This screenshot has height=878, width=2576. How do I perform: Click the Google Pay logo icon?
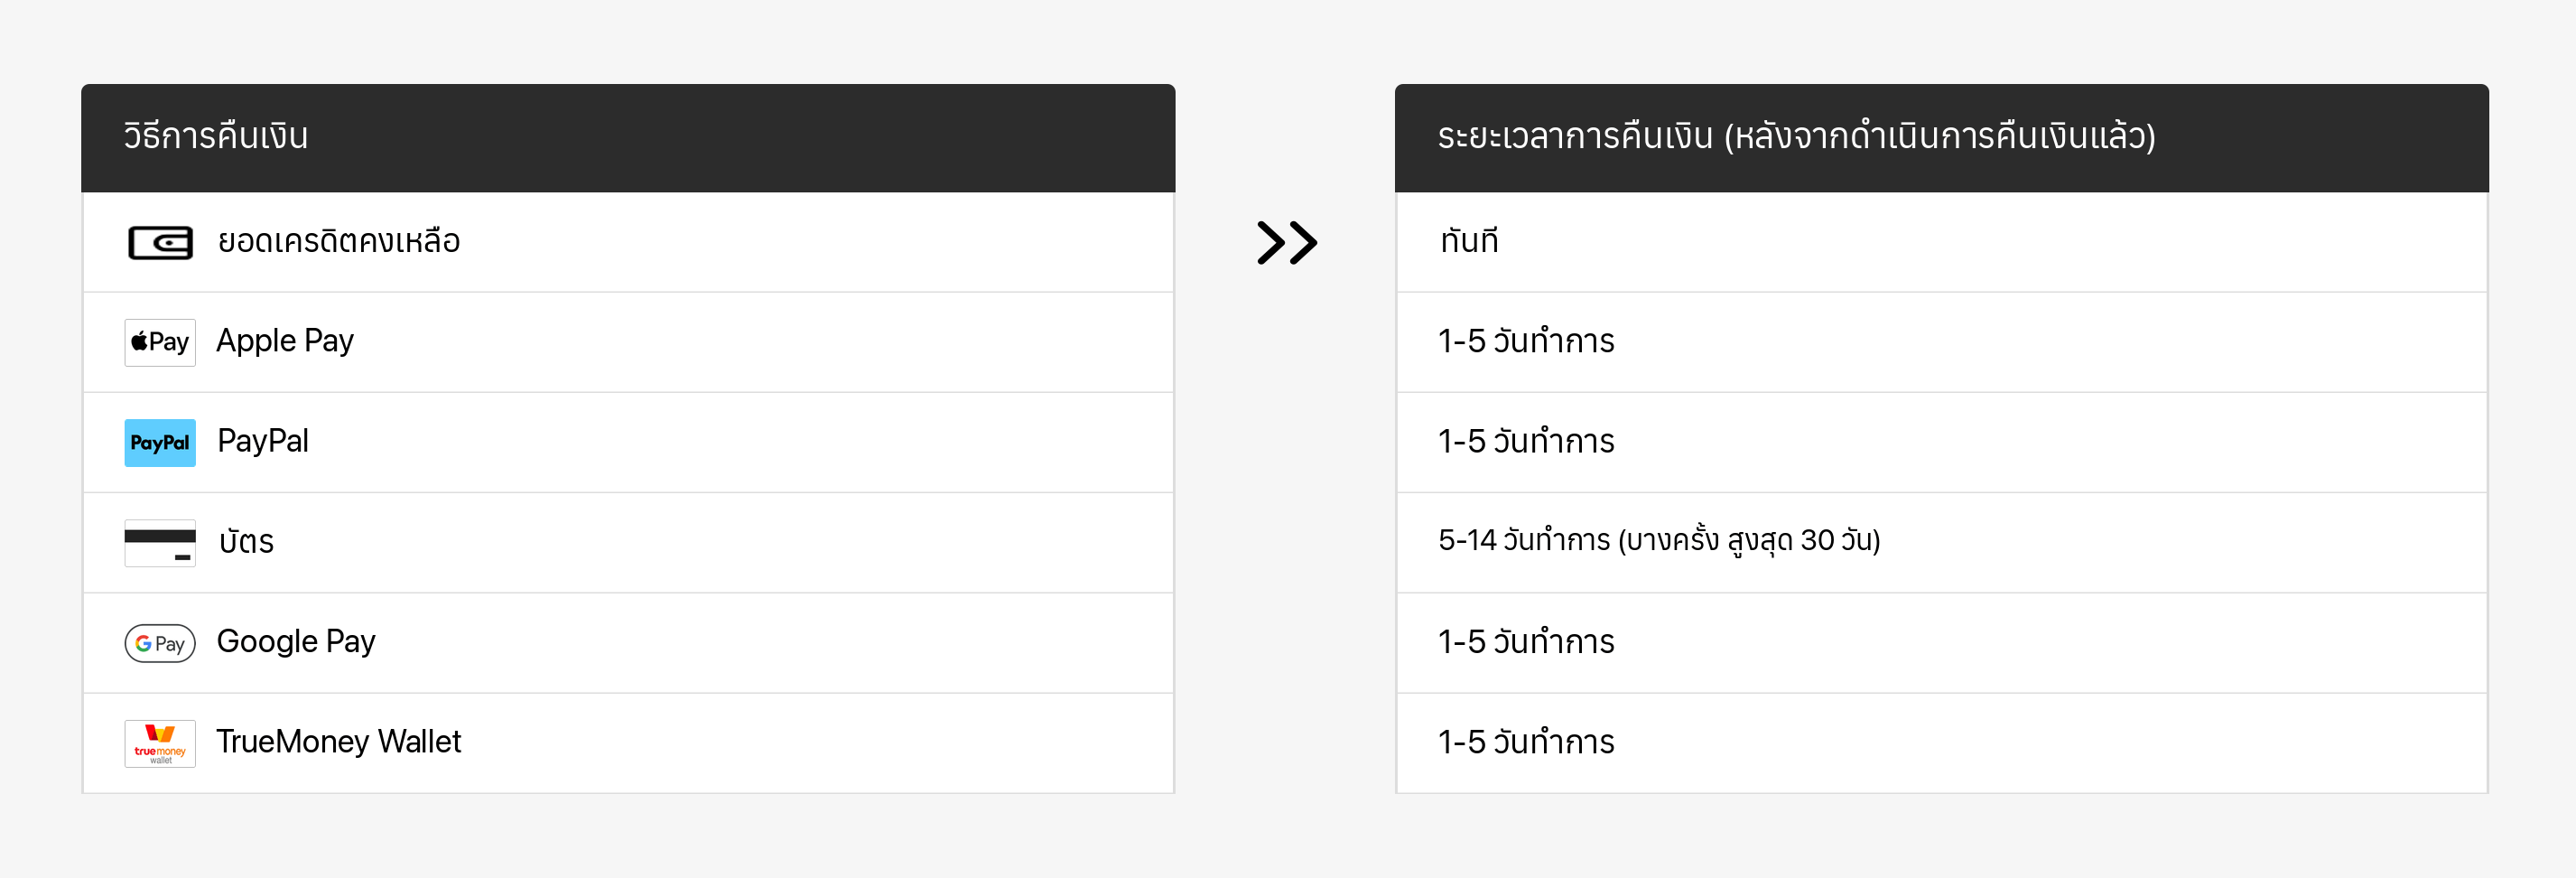pos(160,643)
